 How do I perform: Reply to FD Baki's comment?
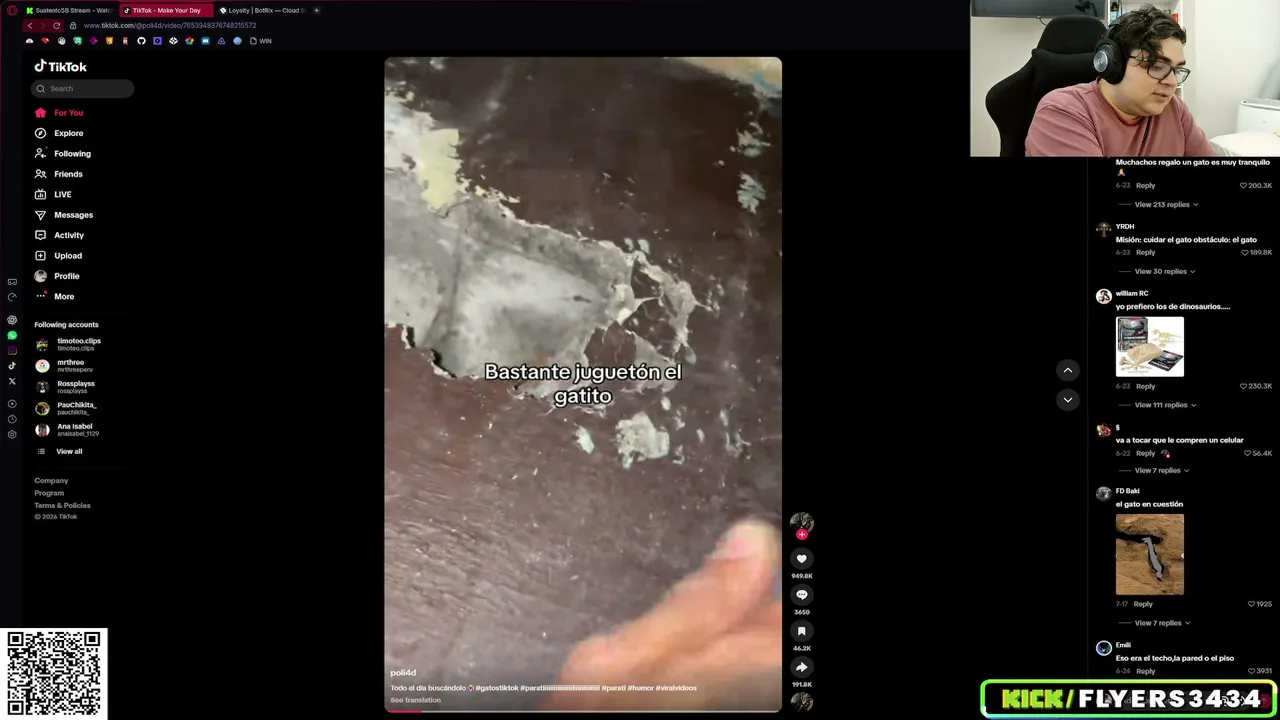1143,604
